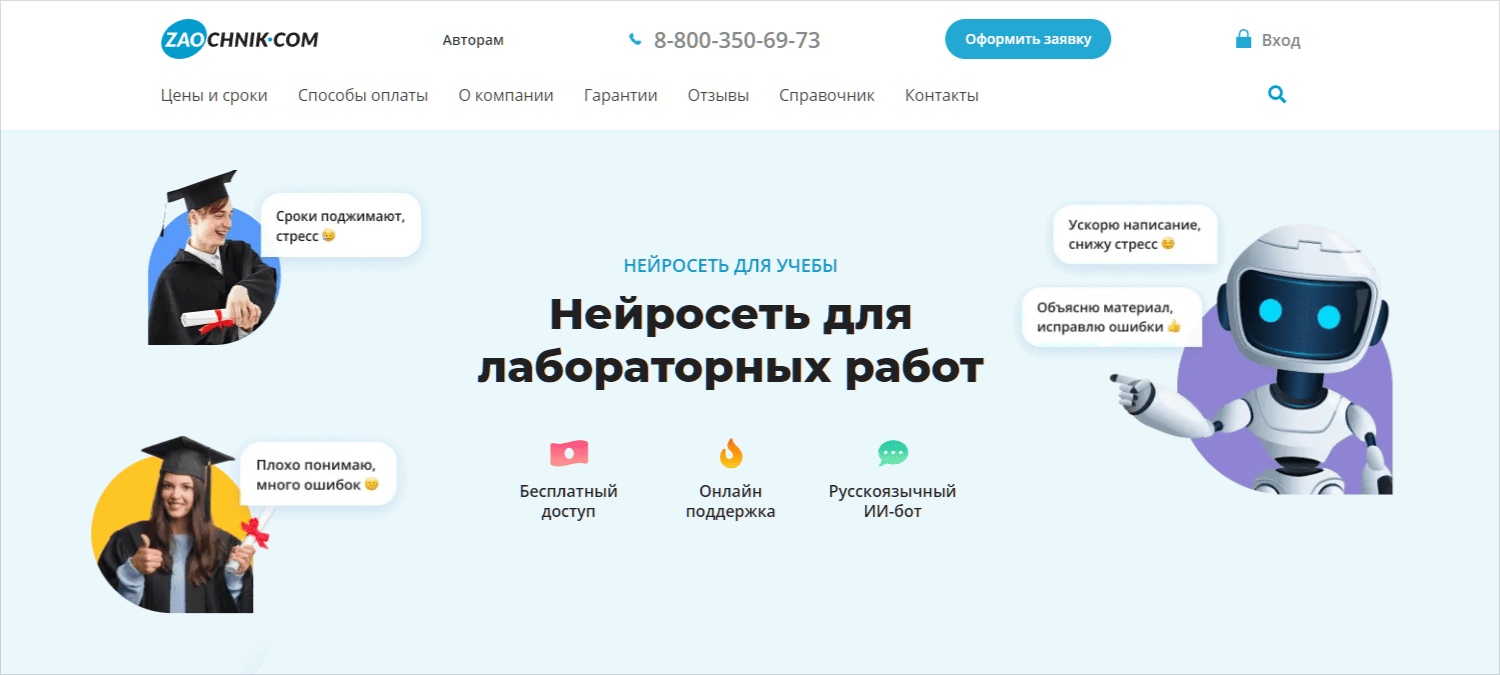Viewport: 1500px width, 675px height.
Task: Click the female graduate photo
Action: [180, 530]
